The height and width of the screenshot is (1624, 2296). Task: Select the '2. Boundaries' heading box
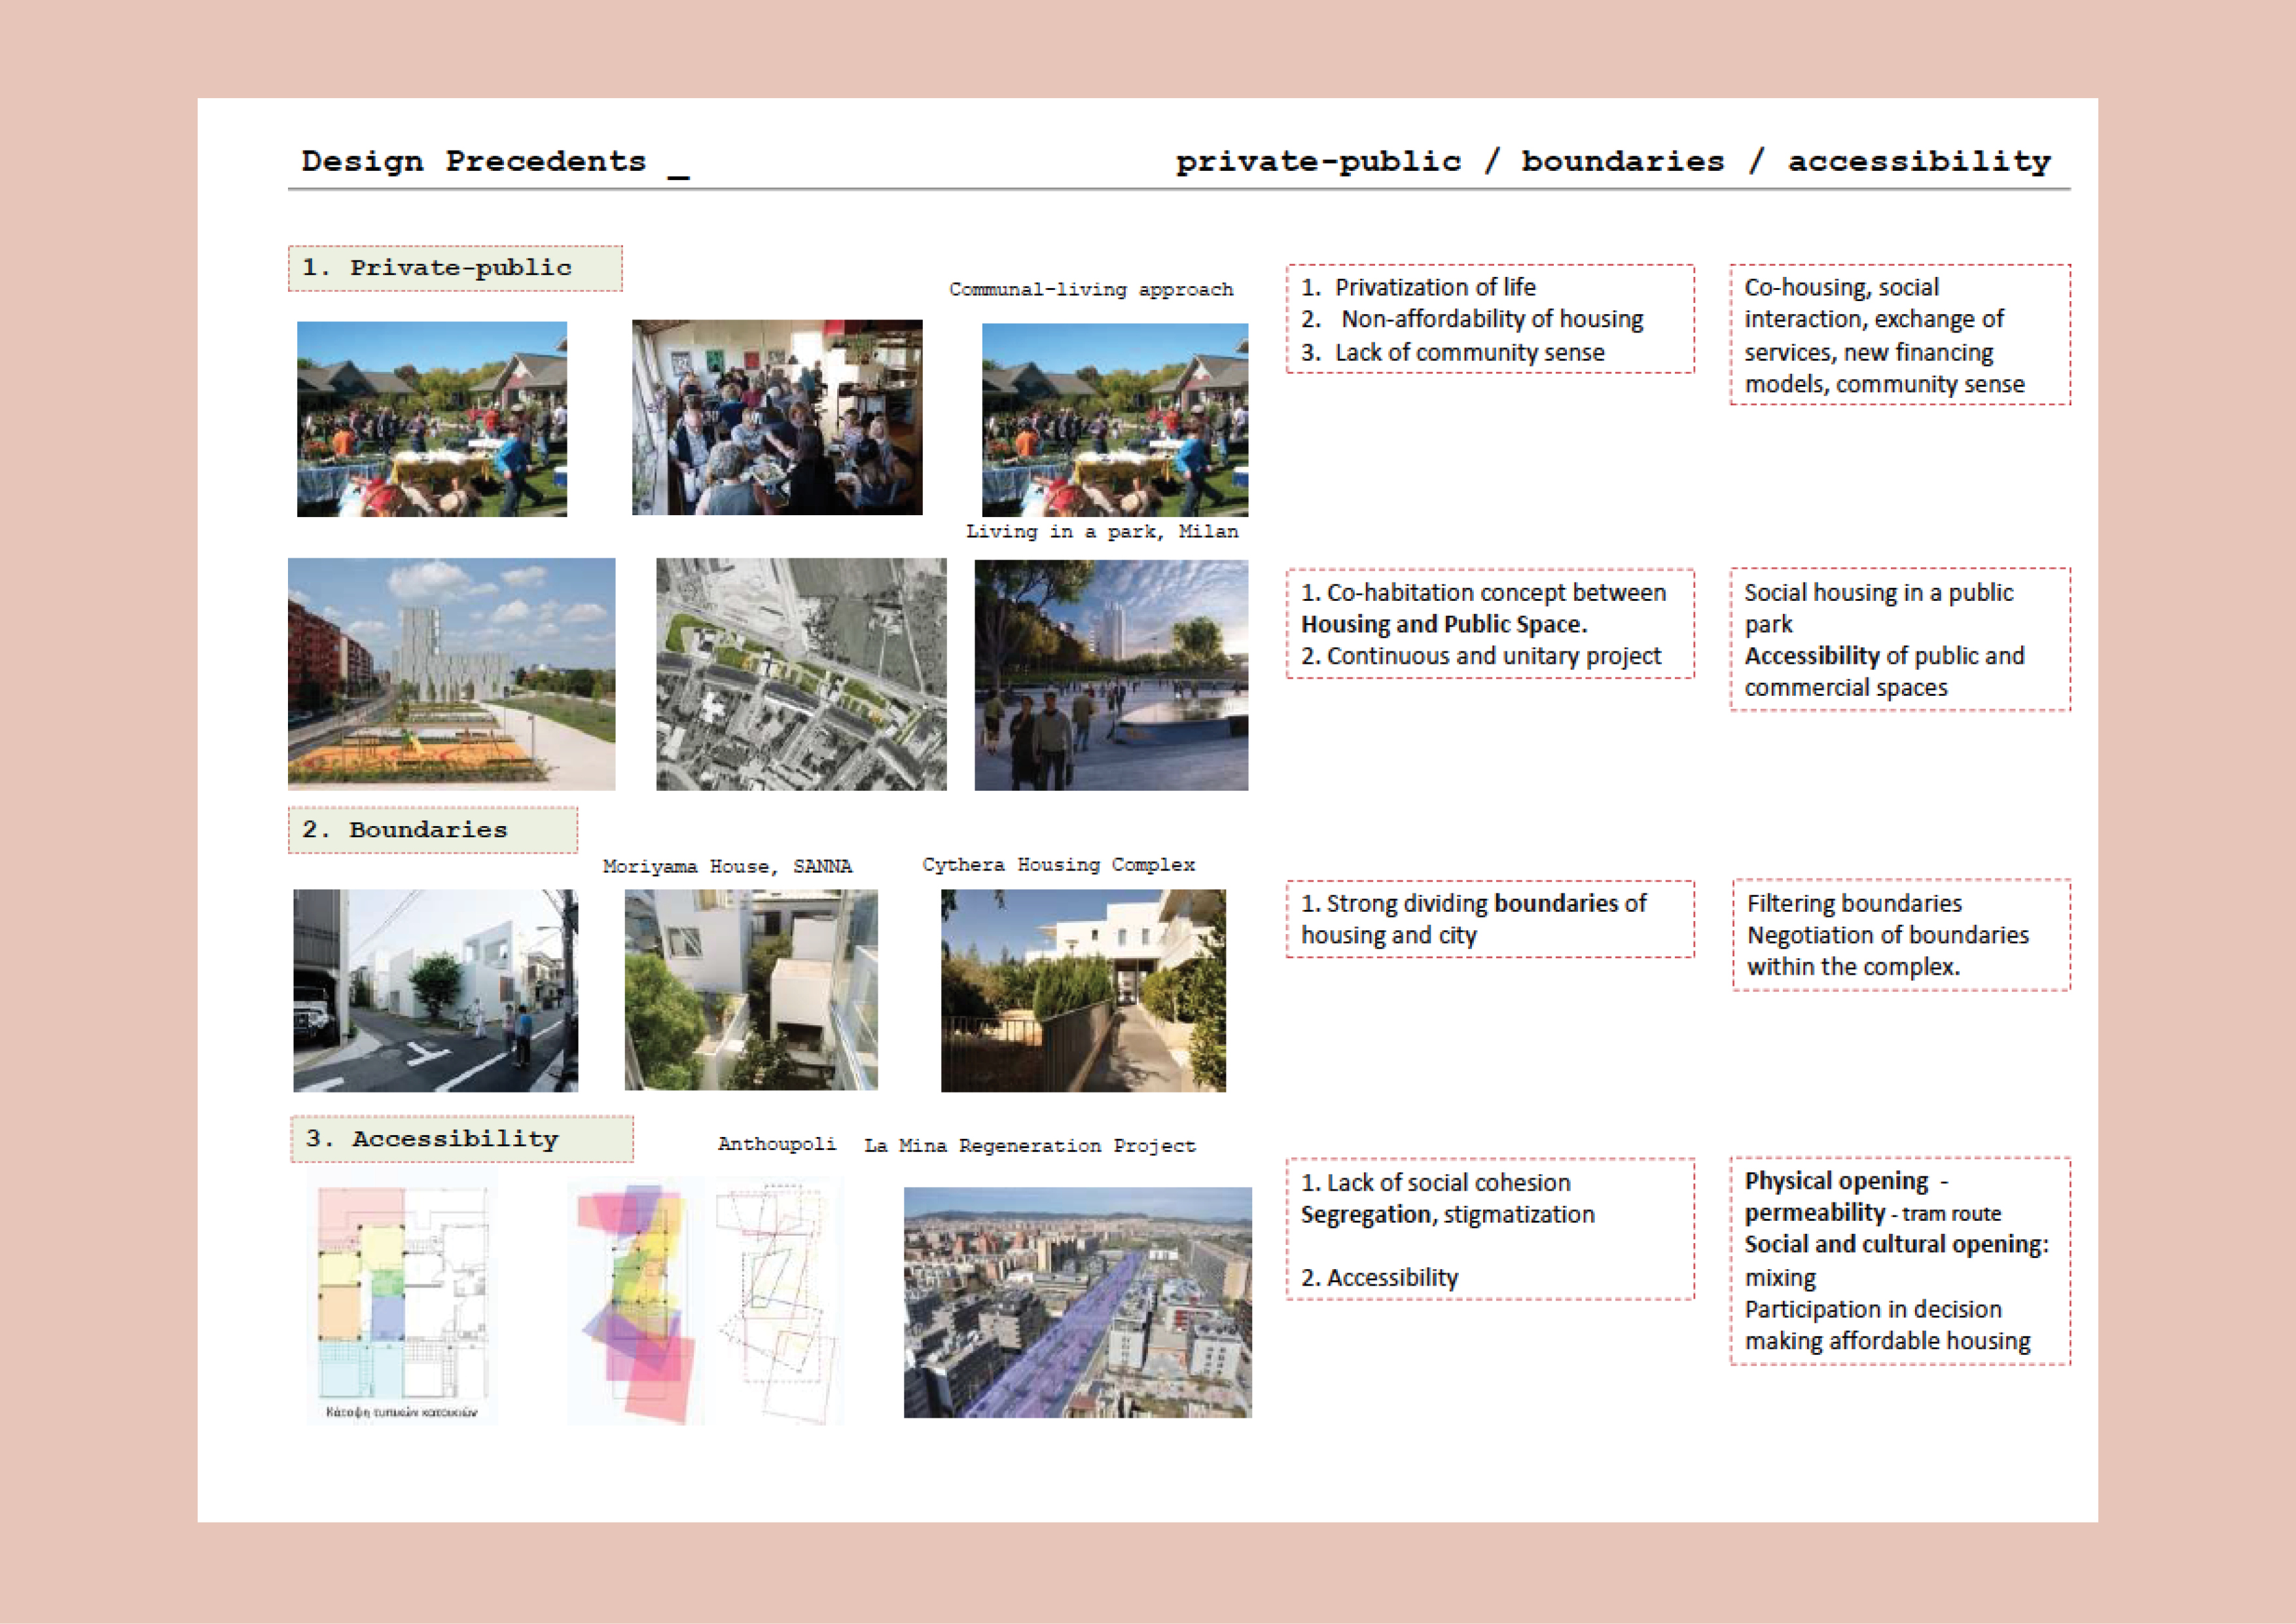tap(432, 830)
